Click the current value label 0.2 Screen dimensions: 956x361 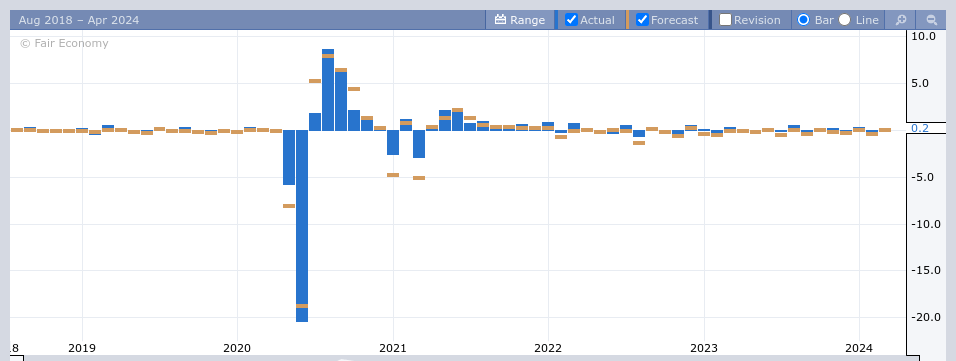[x=919, y=128]
